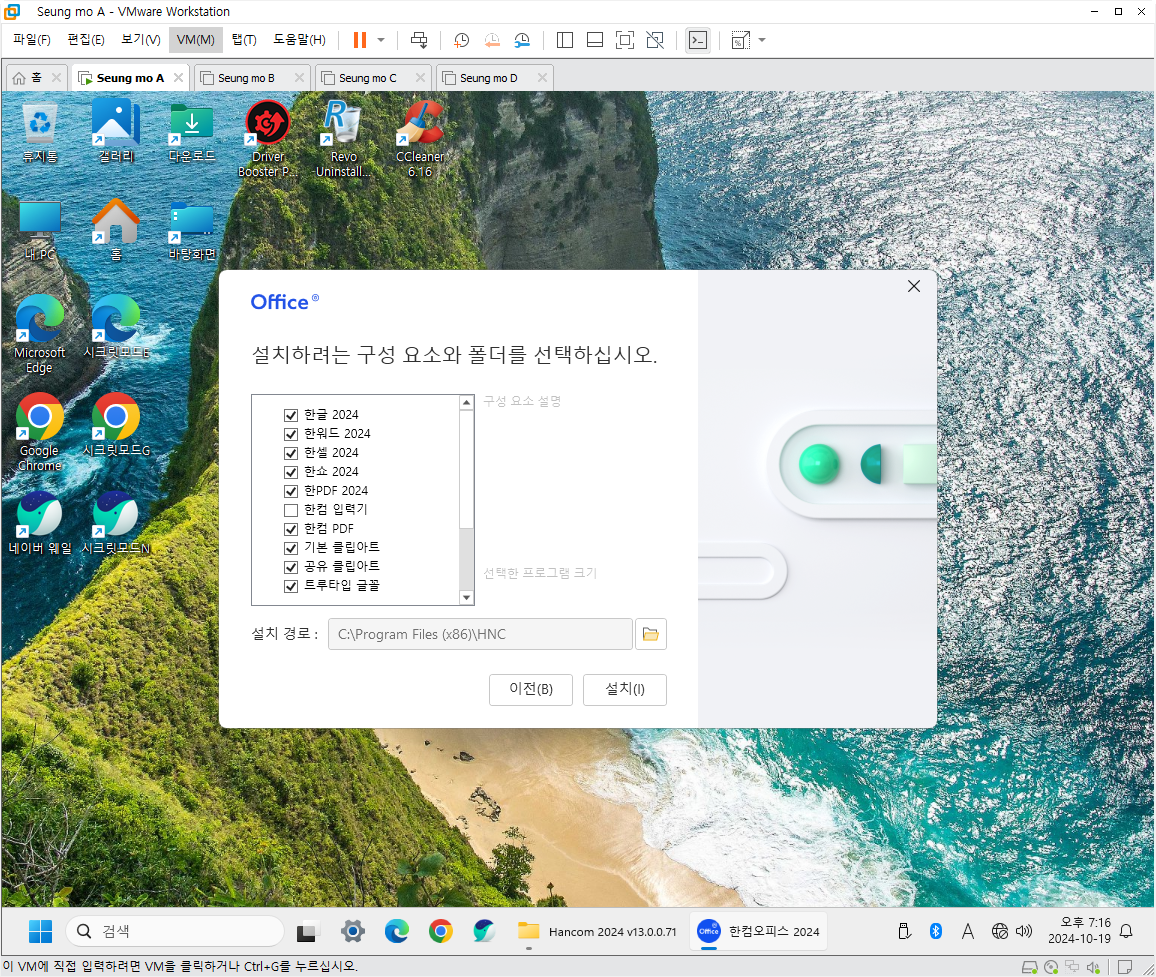Viewport: 1156px width, 977px height.
Task: Browse install folder with folder icon button
Action: pos(650,634)
